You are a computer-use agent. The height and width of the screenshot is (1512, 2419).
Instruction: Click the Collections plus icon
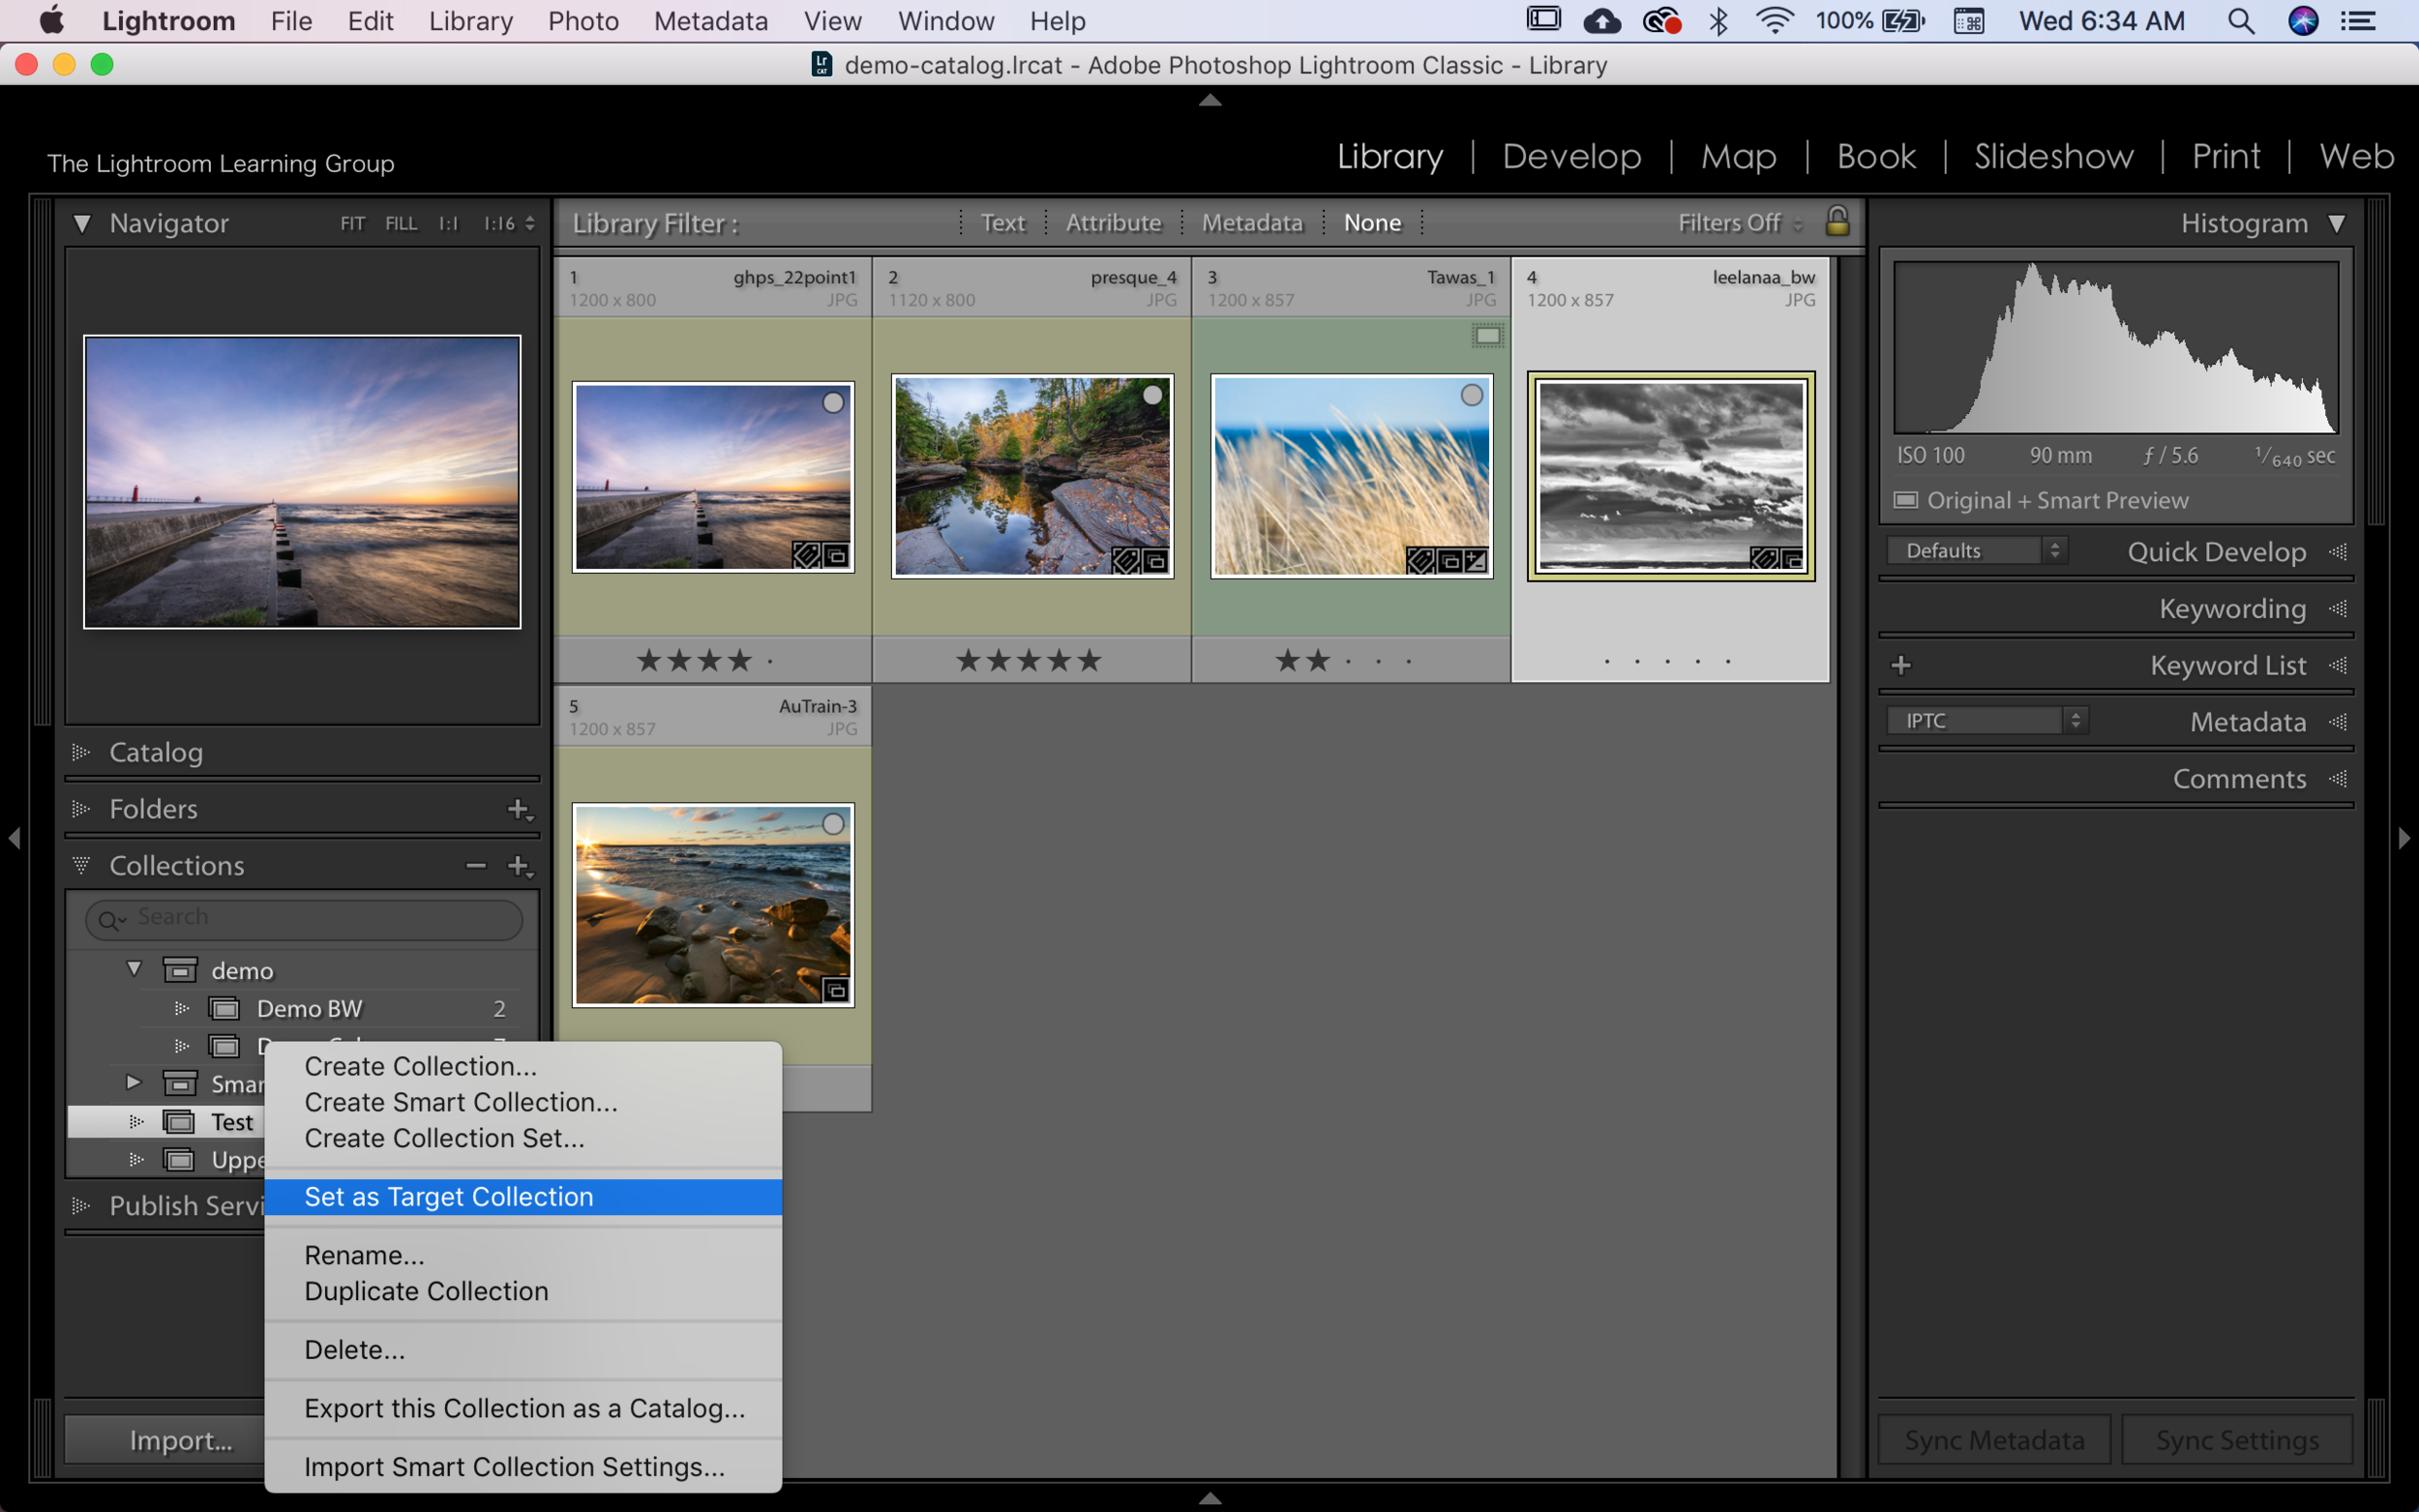519,866
